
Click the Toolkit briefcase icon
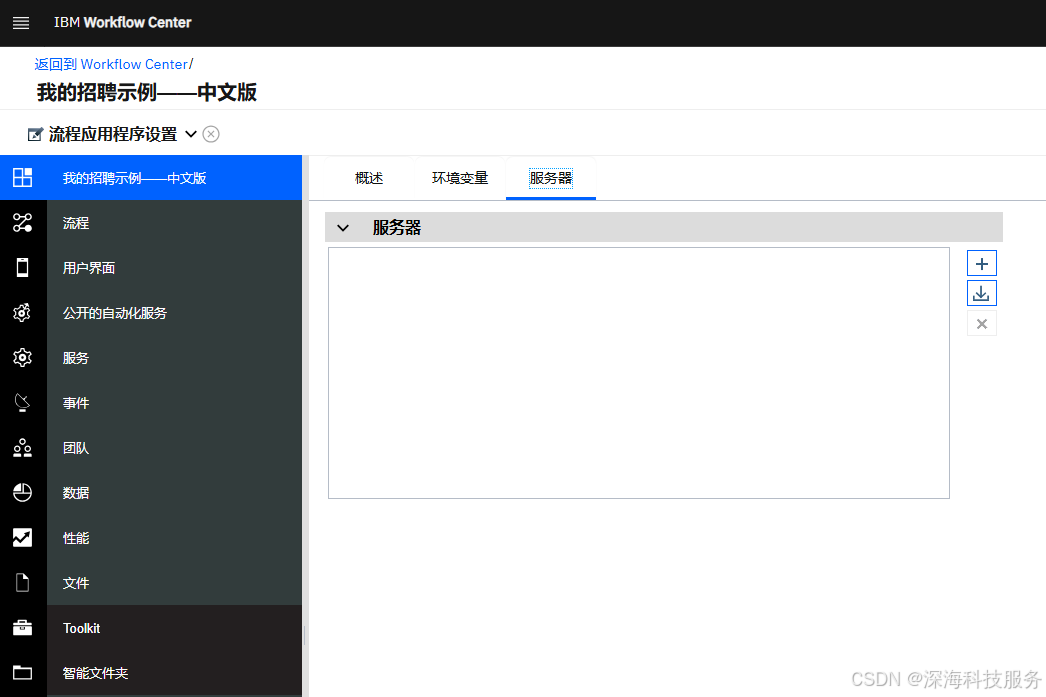23,628
